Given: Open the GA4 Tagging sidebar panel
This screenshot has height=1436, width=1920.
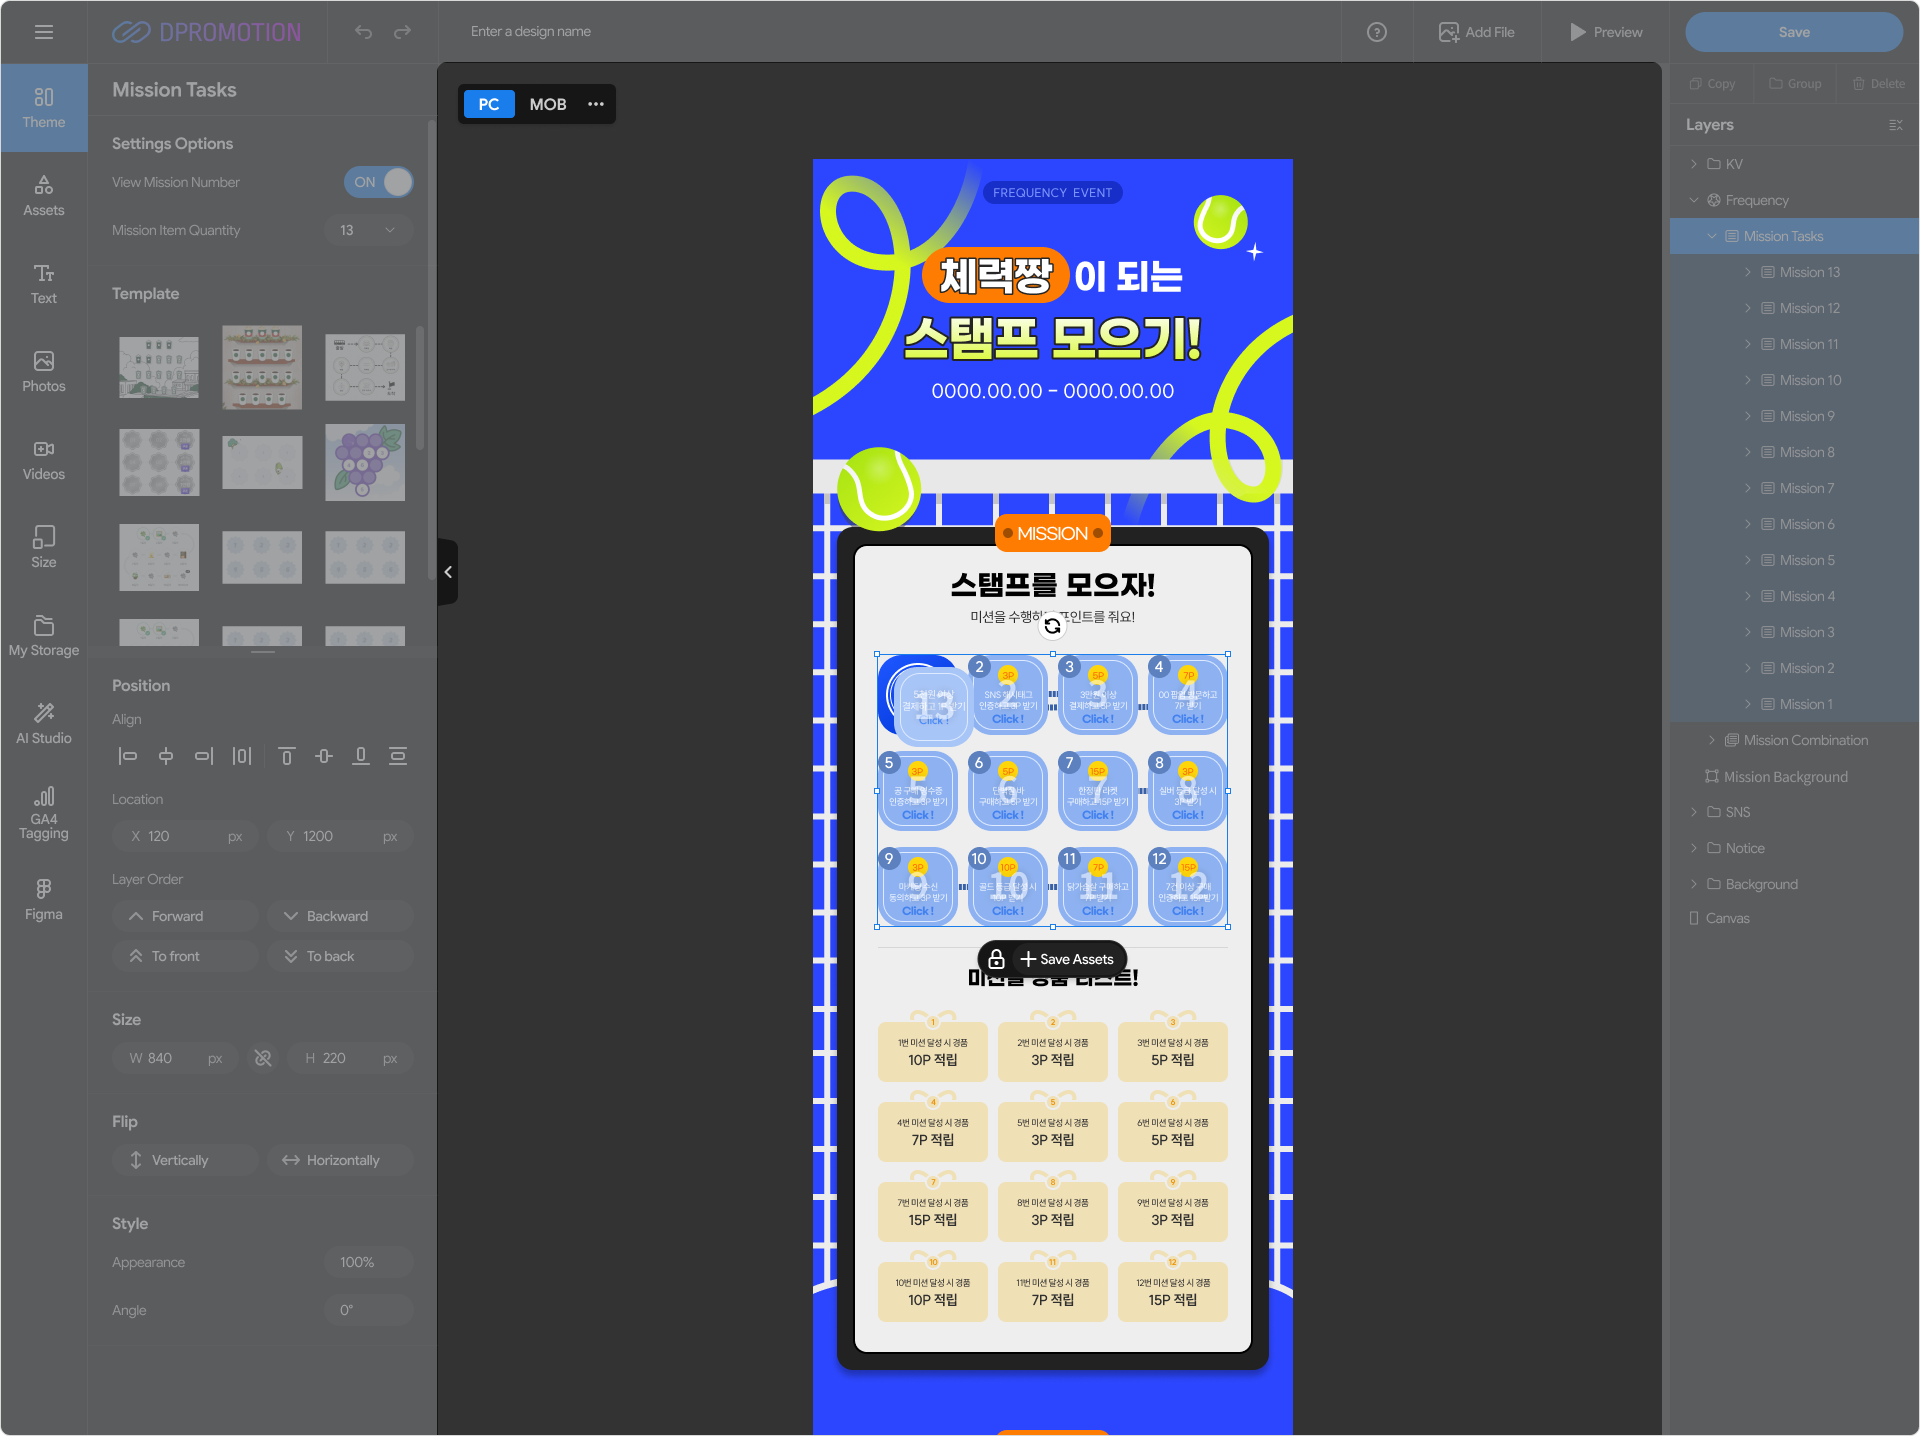Looking at the screenshot, I should (44, 814).
